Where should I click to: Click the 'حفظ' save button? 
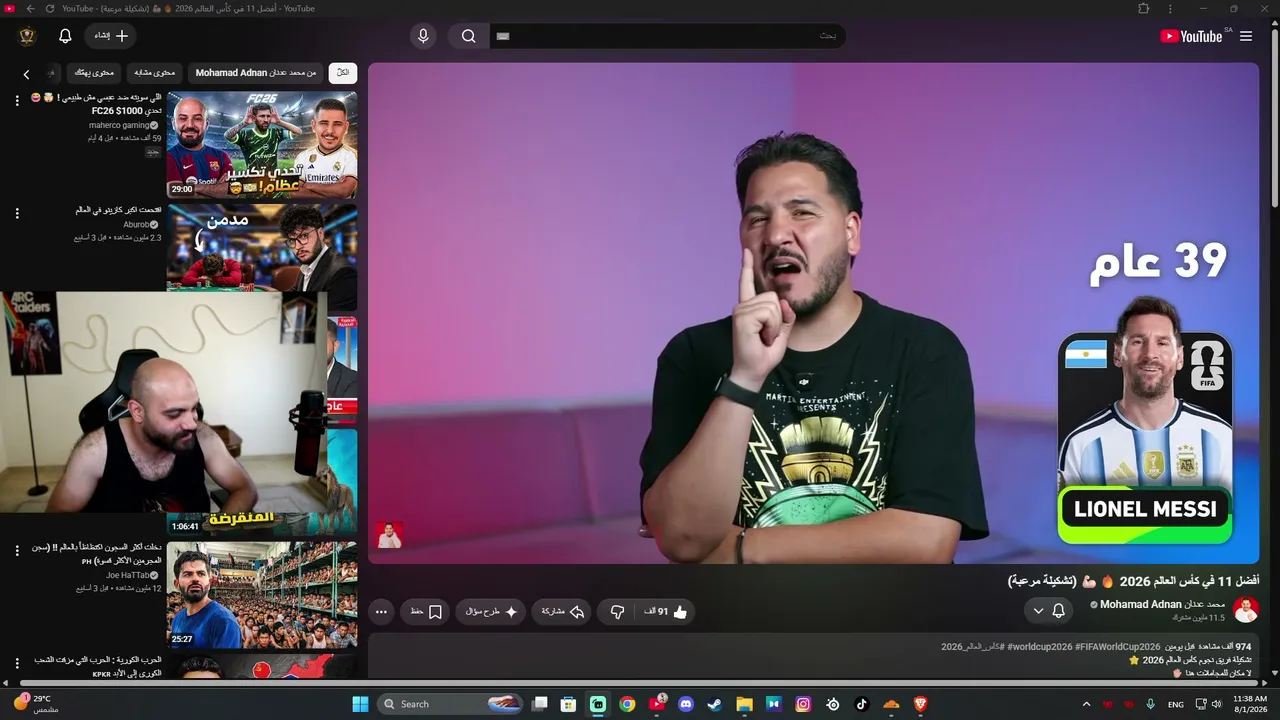click(x=426, y=612)
